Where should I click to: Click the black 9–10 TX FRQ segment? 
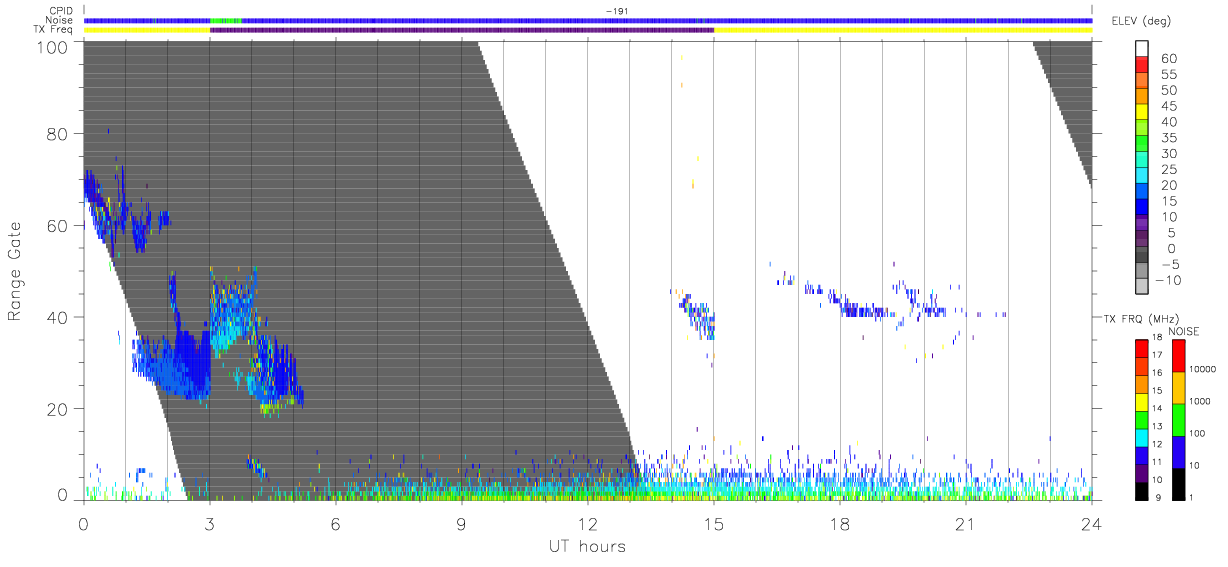[x=1141, y=490]
